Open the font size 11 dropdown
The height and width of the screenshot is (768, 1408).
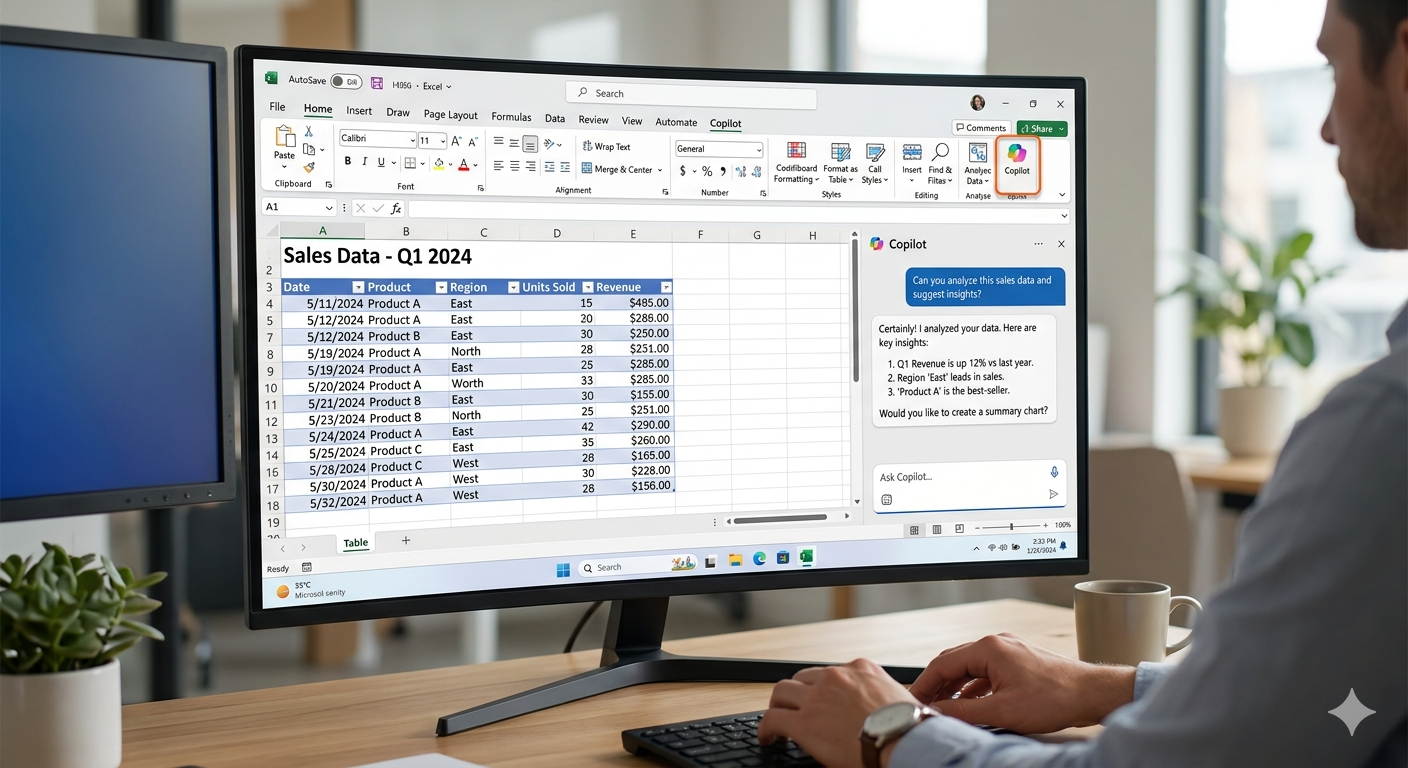pos(442,141)
